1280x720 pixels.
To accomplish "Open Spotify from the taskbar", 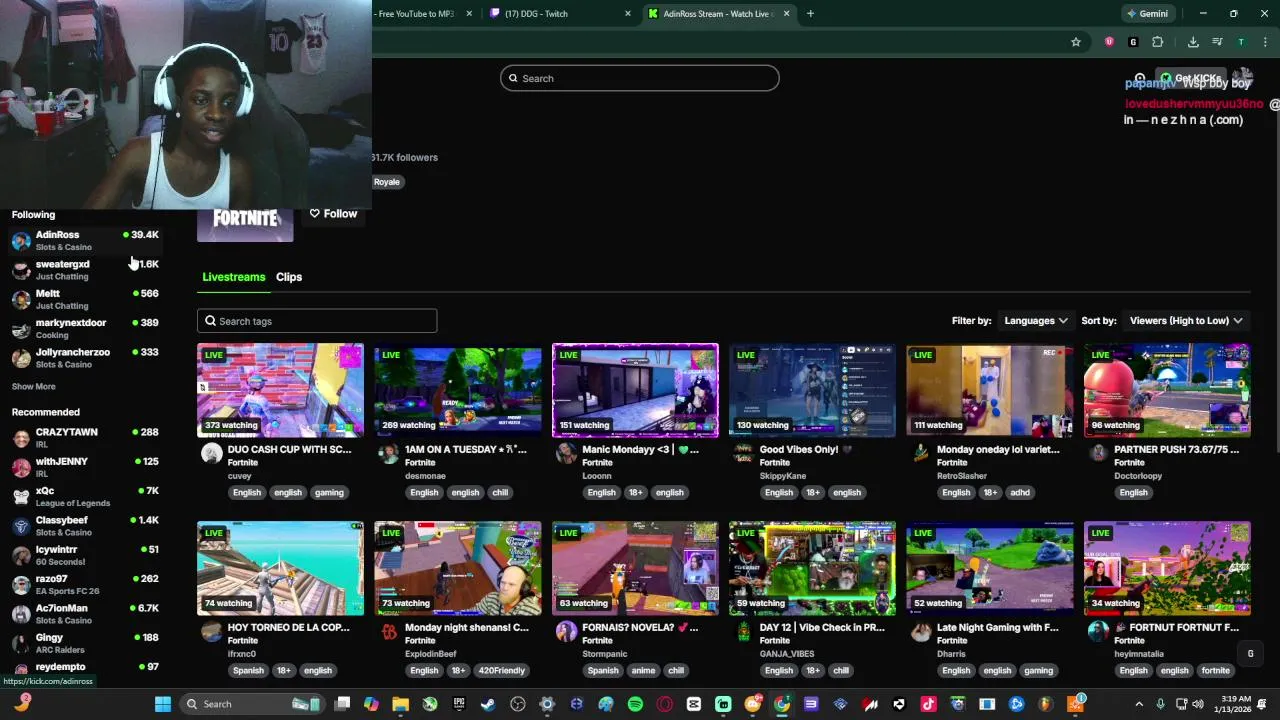I will (635, 704).
